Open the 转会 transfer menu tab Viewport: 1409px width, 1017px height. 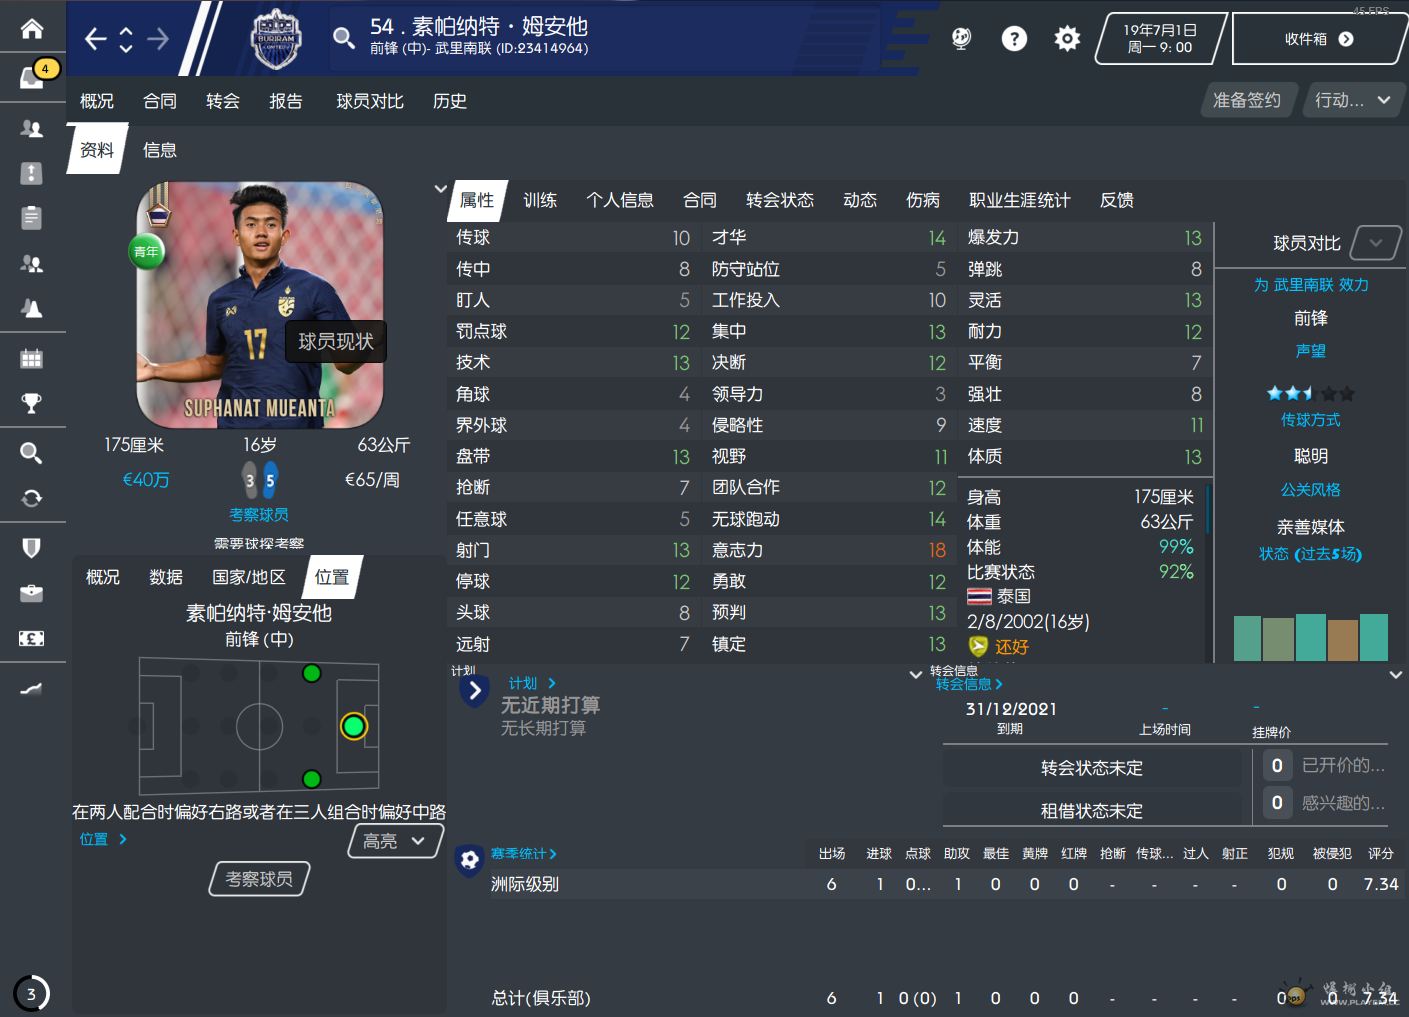coord(223,101)
